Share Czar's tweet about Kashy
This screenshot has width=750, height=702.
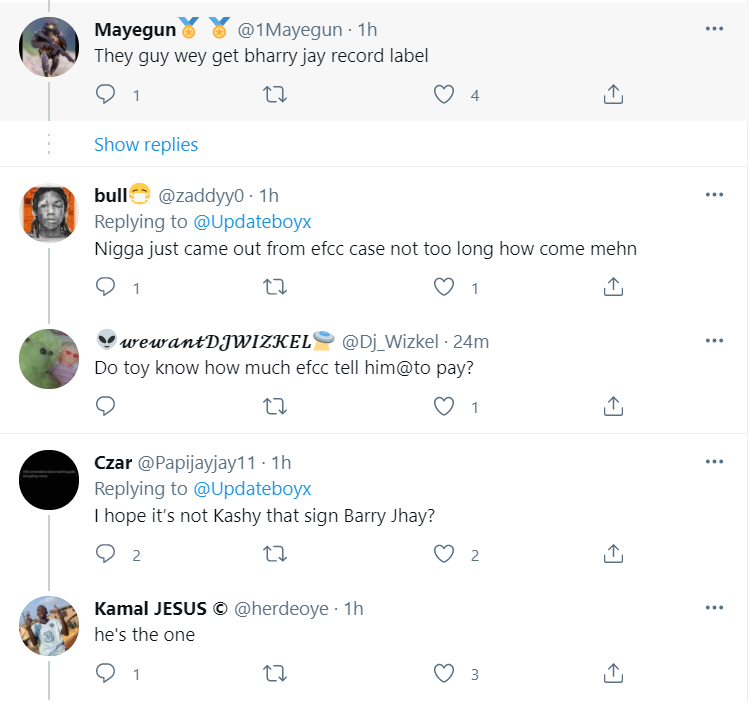click(x=614, y=554)
